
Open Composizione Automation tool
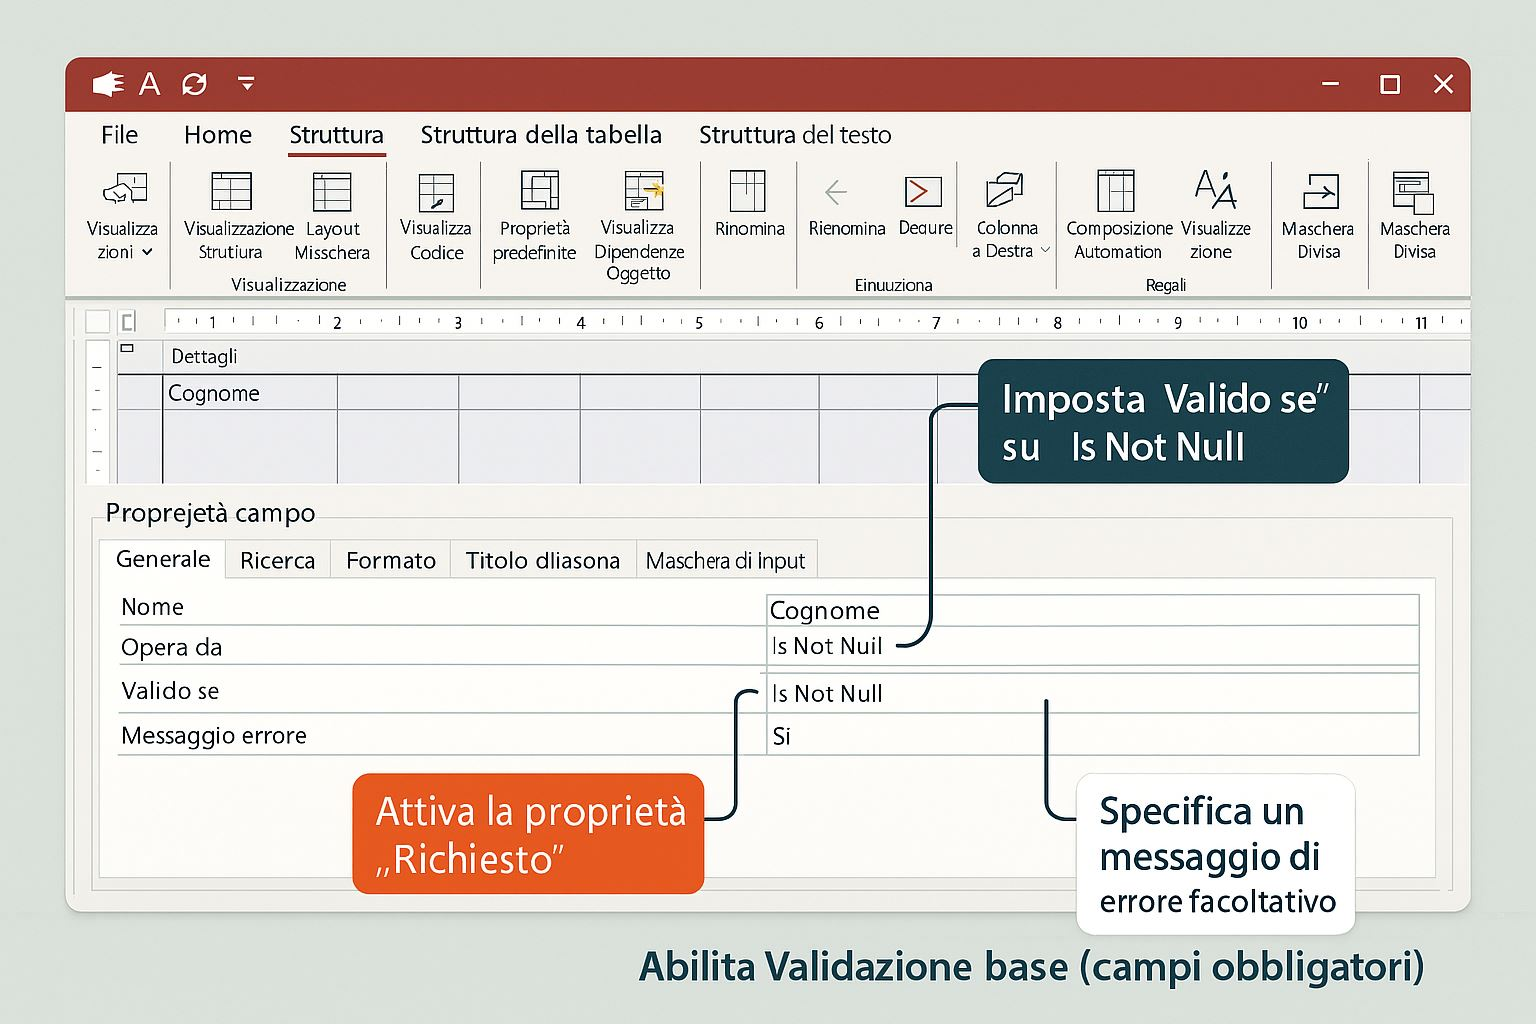(x=1116, y=191)
